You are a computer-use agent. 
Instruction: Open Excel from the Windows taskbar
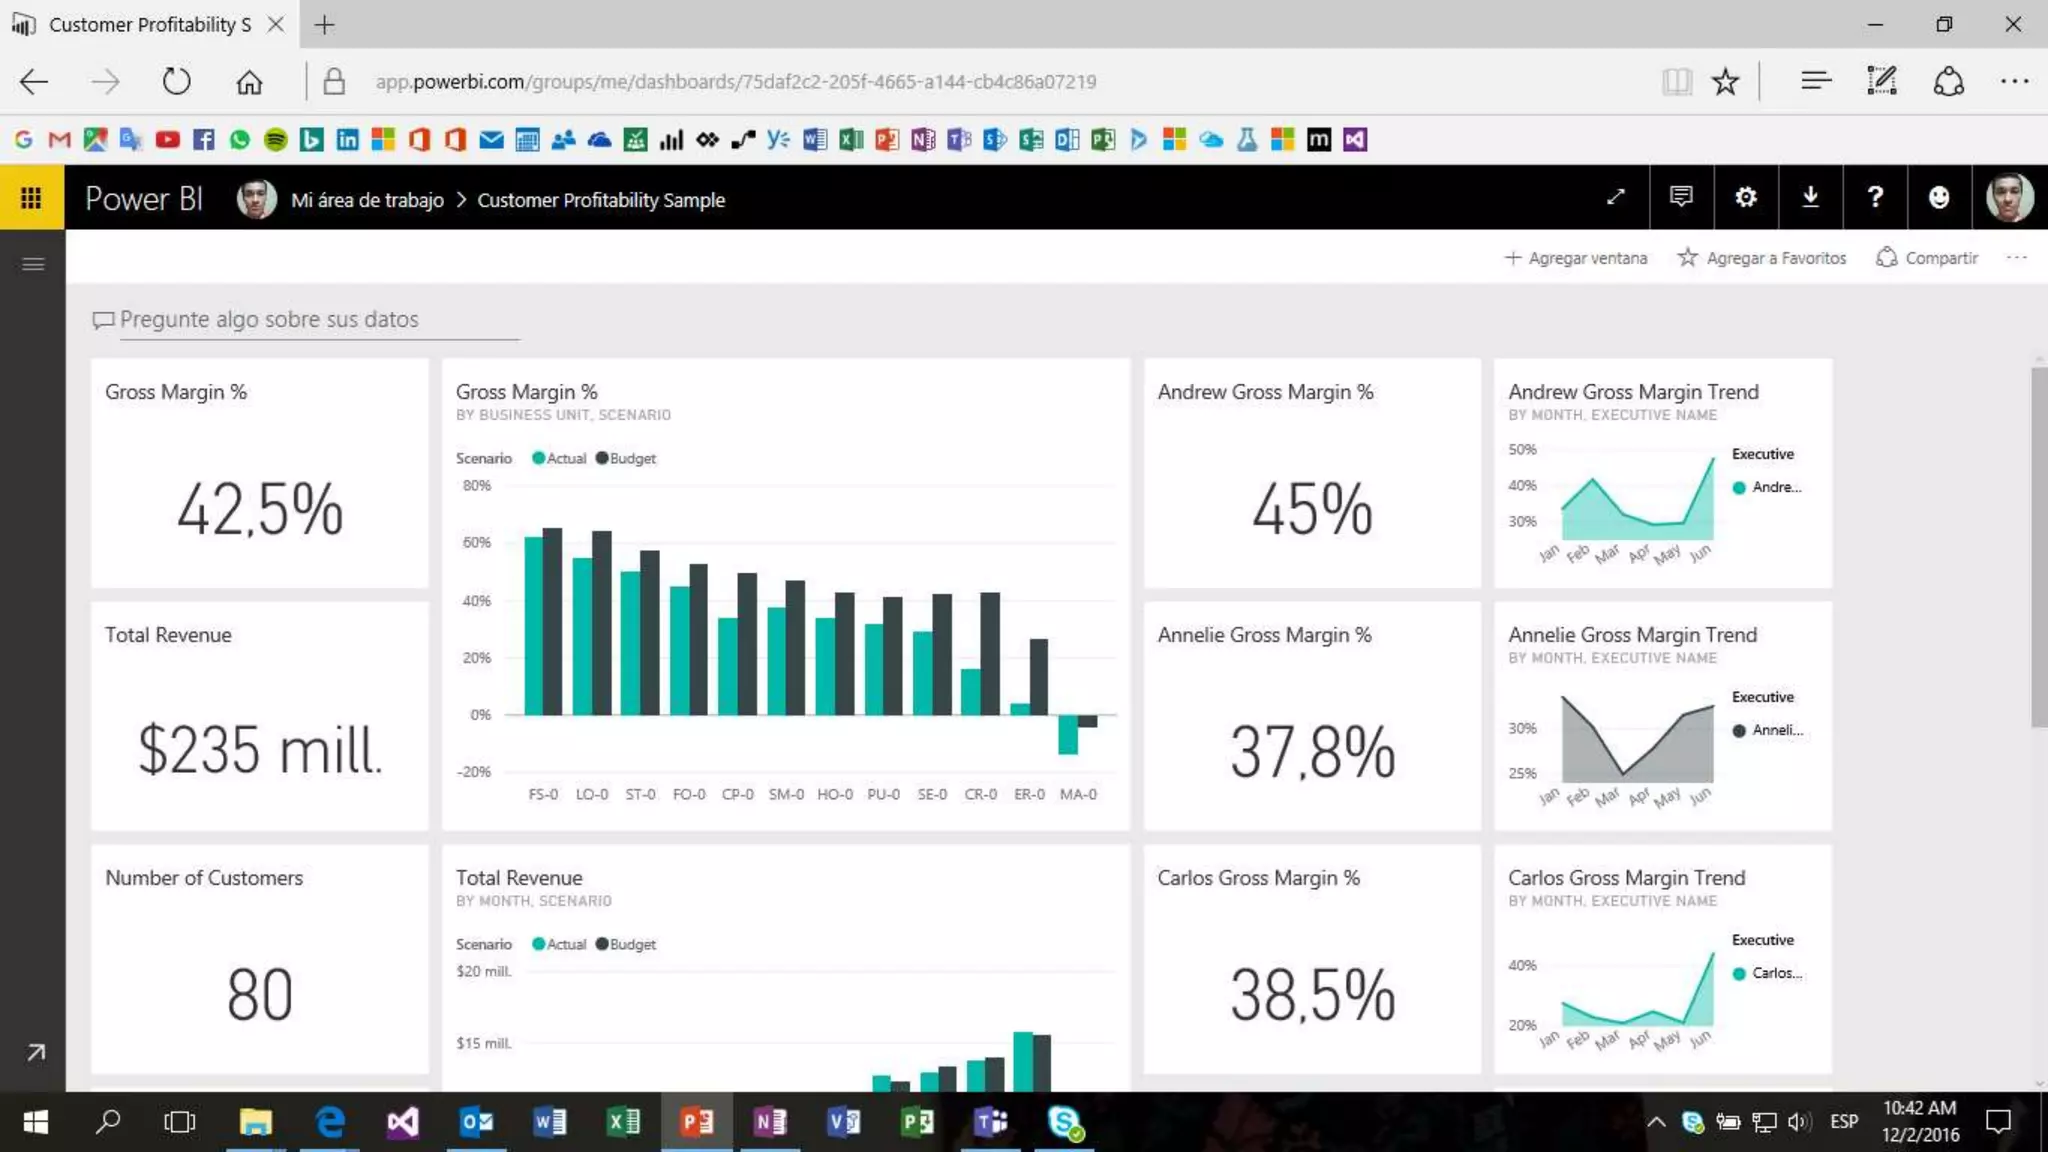coord(624,1122)
